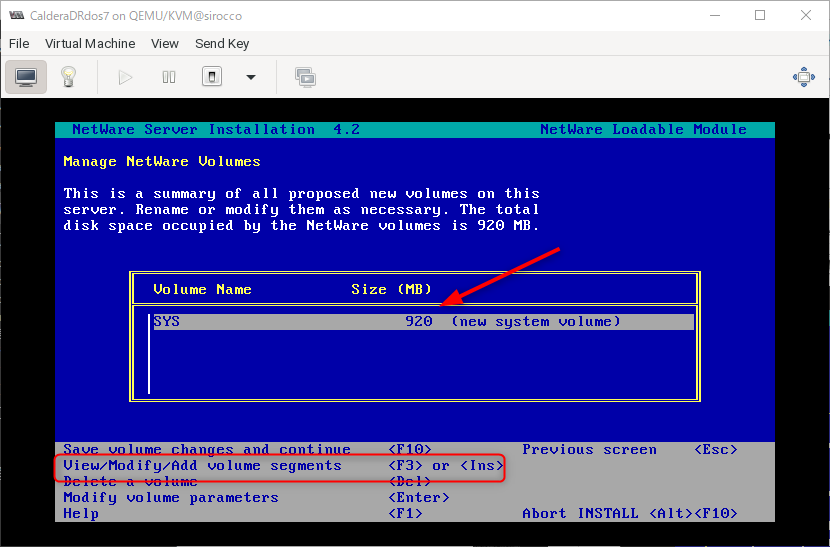Viewport: 830px width, 547px height.
Task: Click '(new system volume)' label
Action: pyautogui.click(x=535, y=321)
